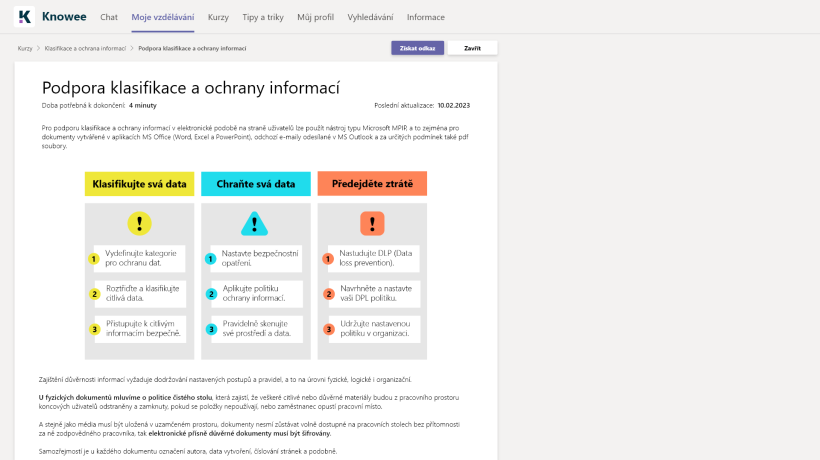820x460 pixels.
Task: Click yellow number 1 step badge
Action: [95, 259]
